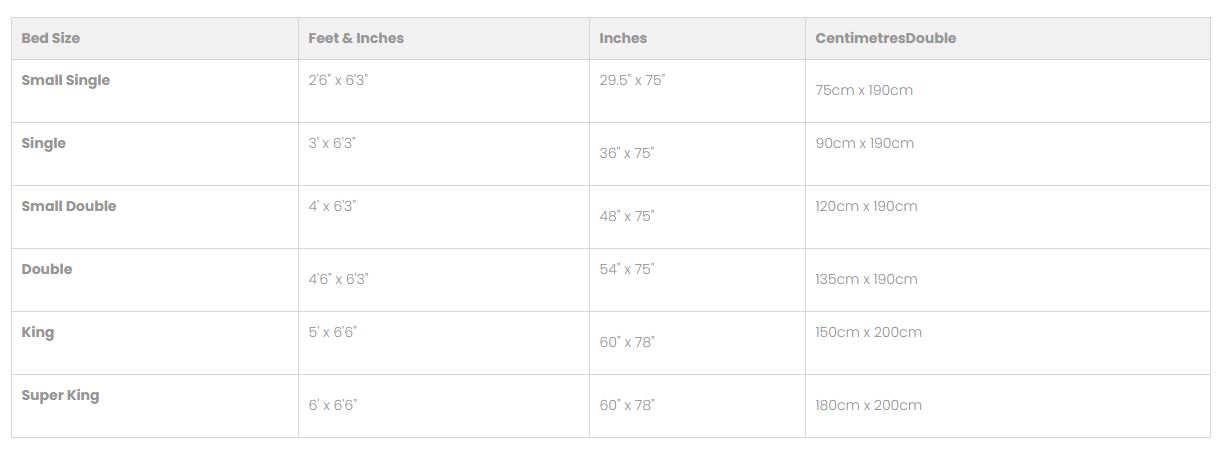The height and width of the screenshot is (462, 1228).
Task: Select the Small Double row label
Action: (69, 206)
